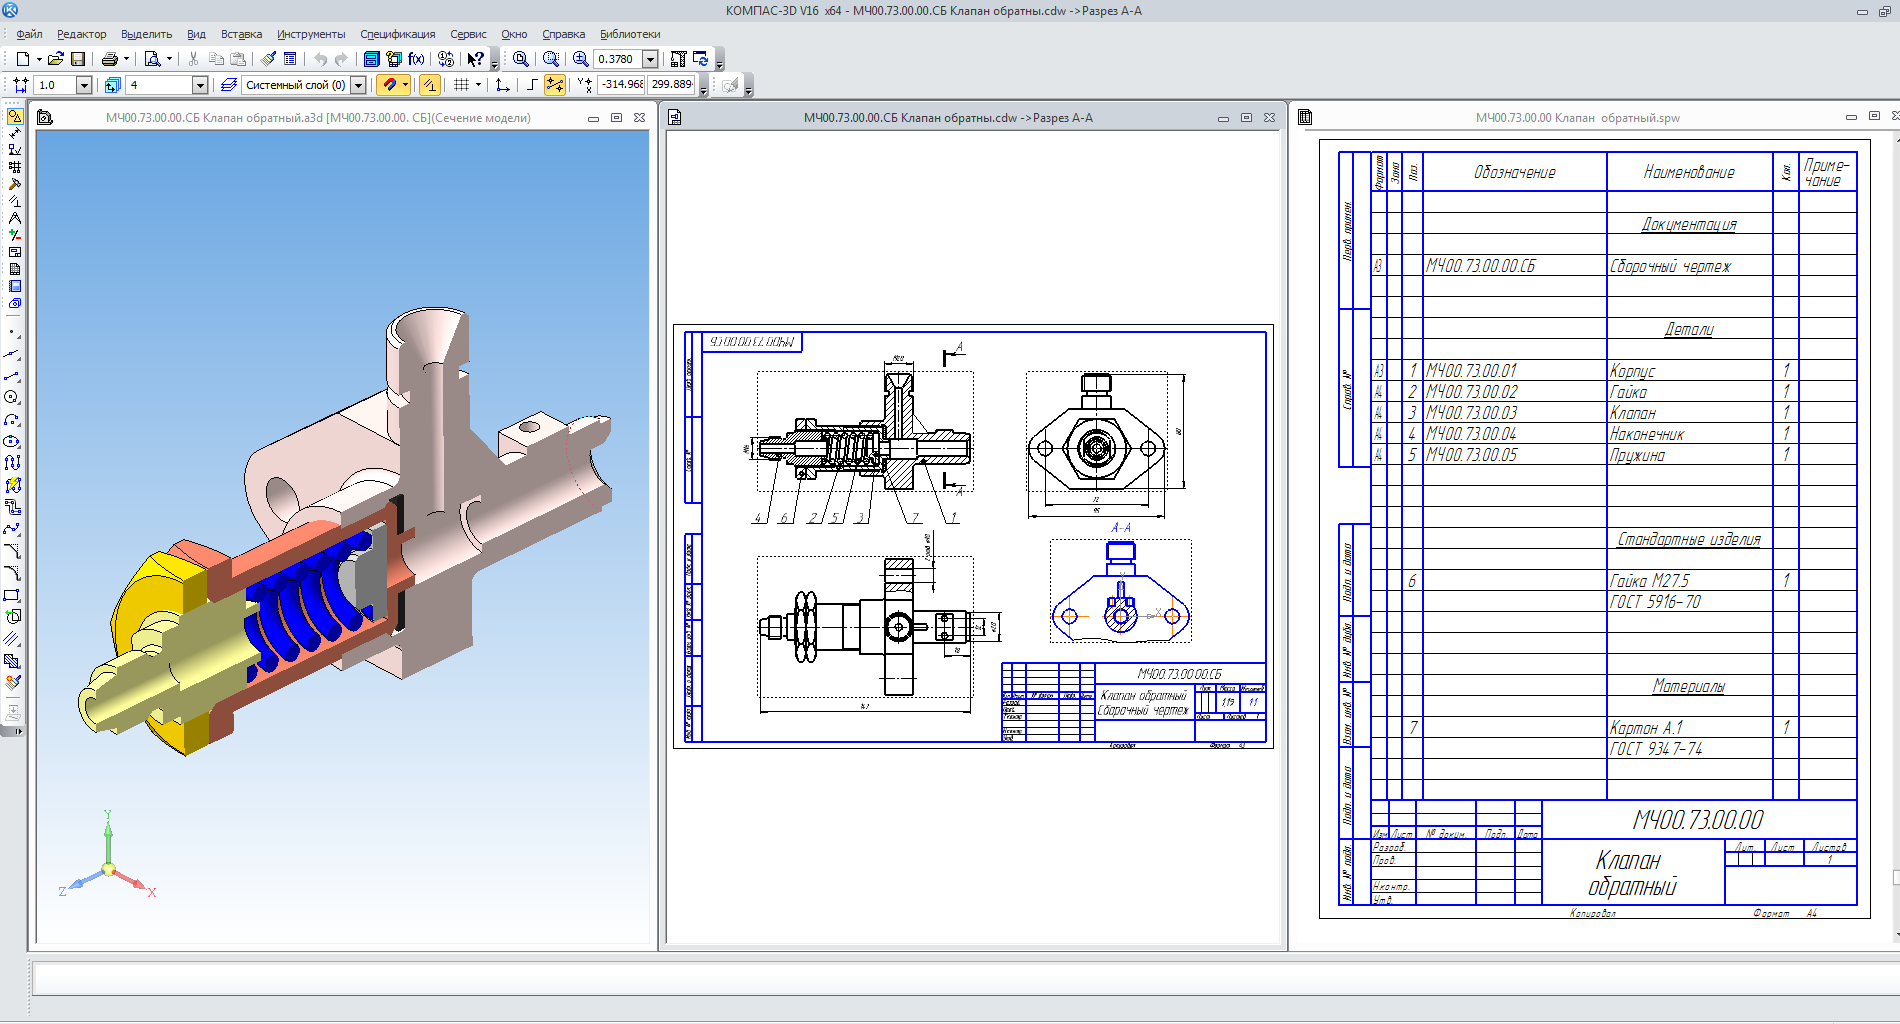The height and width of the screenshot is (1024, 1900).
Task: Select the Circle tool in left panel
Action: pyautogui.click(x=13, y=398)
